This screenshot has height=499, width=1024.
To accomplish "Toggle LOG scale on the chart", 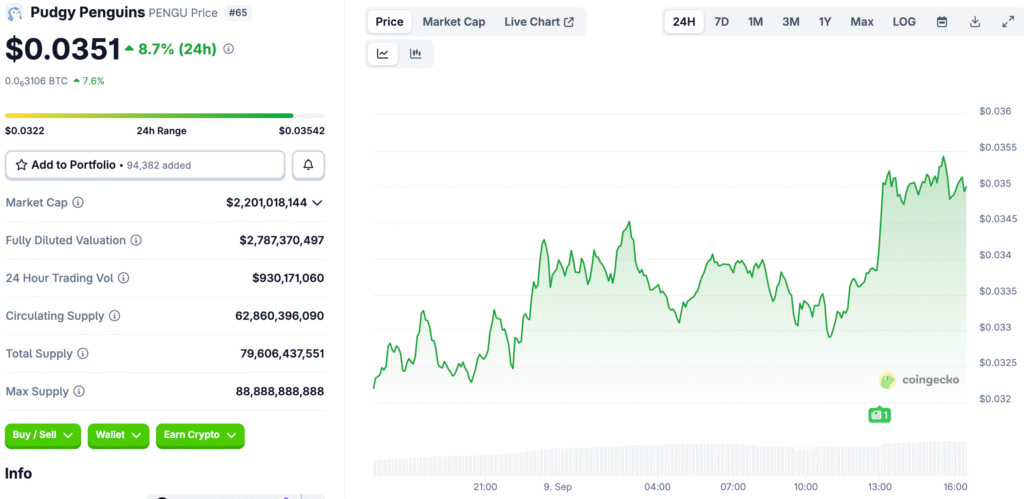I will coord(904,22).
